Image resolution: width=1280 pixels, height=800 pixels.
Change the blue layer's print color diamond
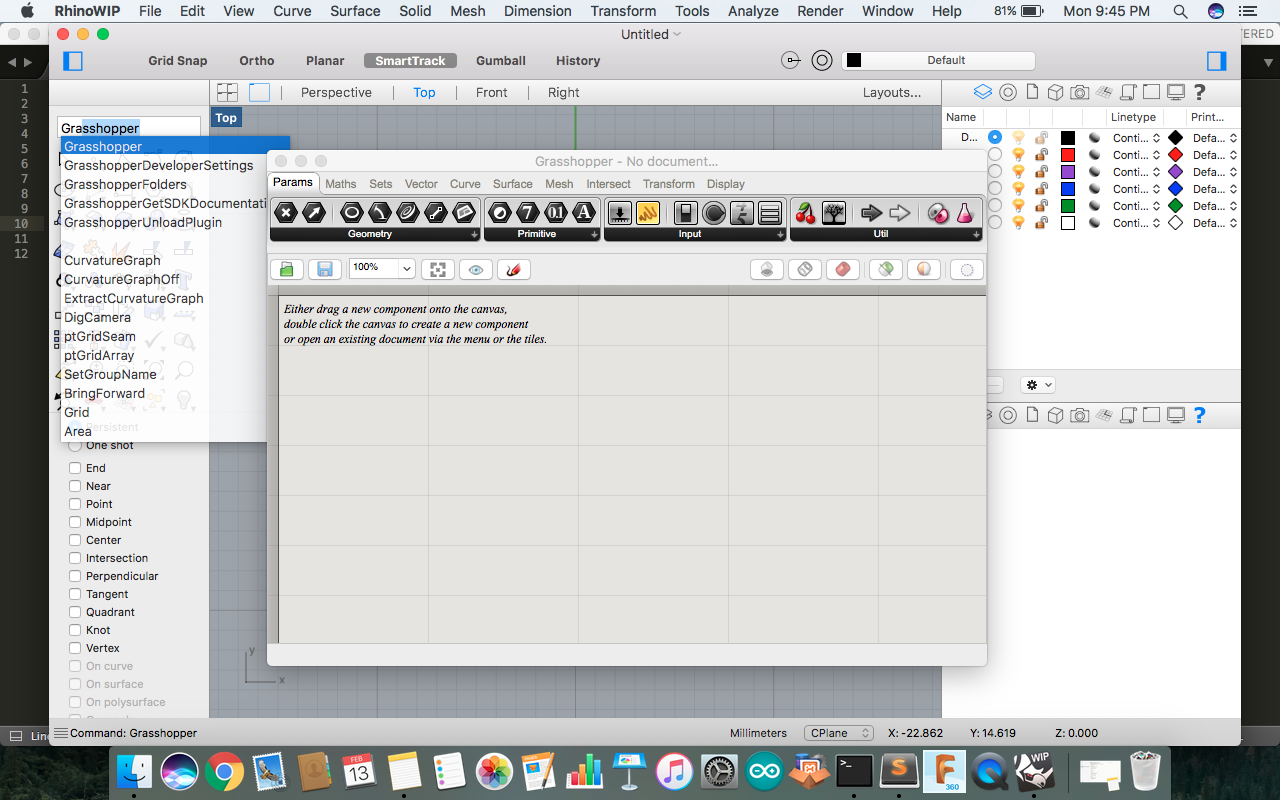tap(1176, 189)
